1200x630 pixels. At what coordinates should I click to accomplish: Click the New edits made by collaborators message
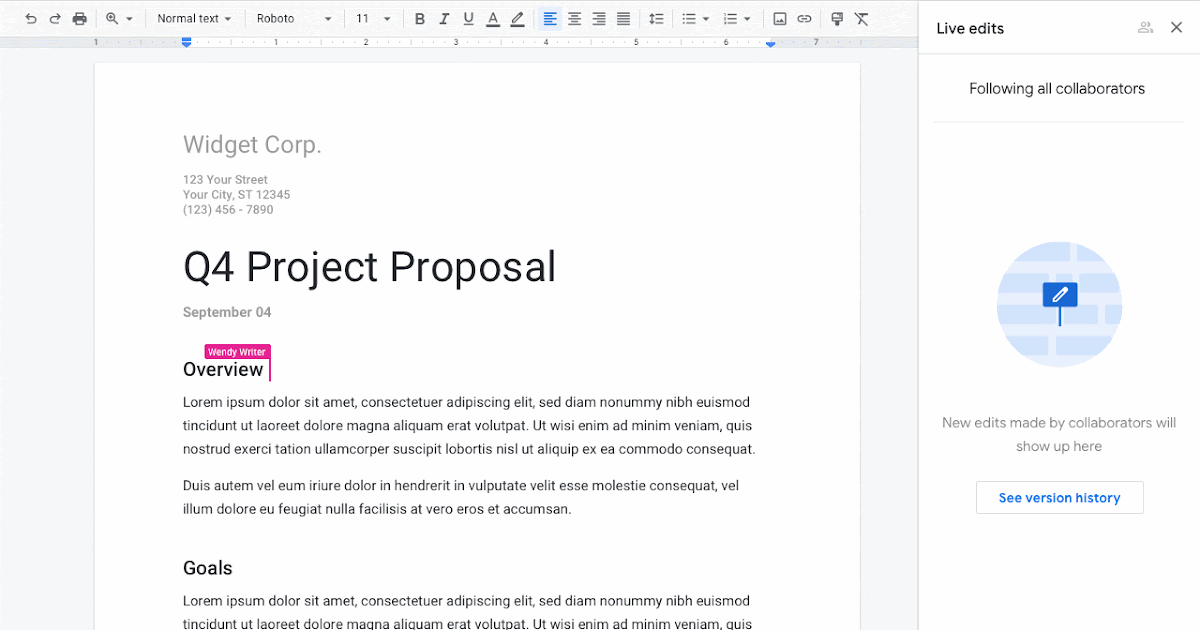click(1059, 435)
